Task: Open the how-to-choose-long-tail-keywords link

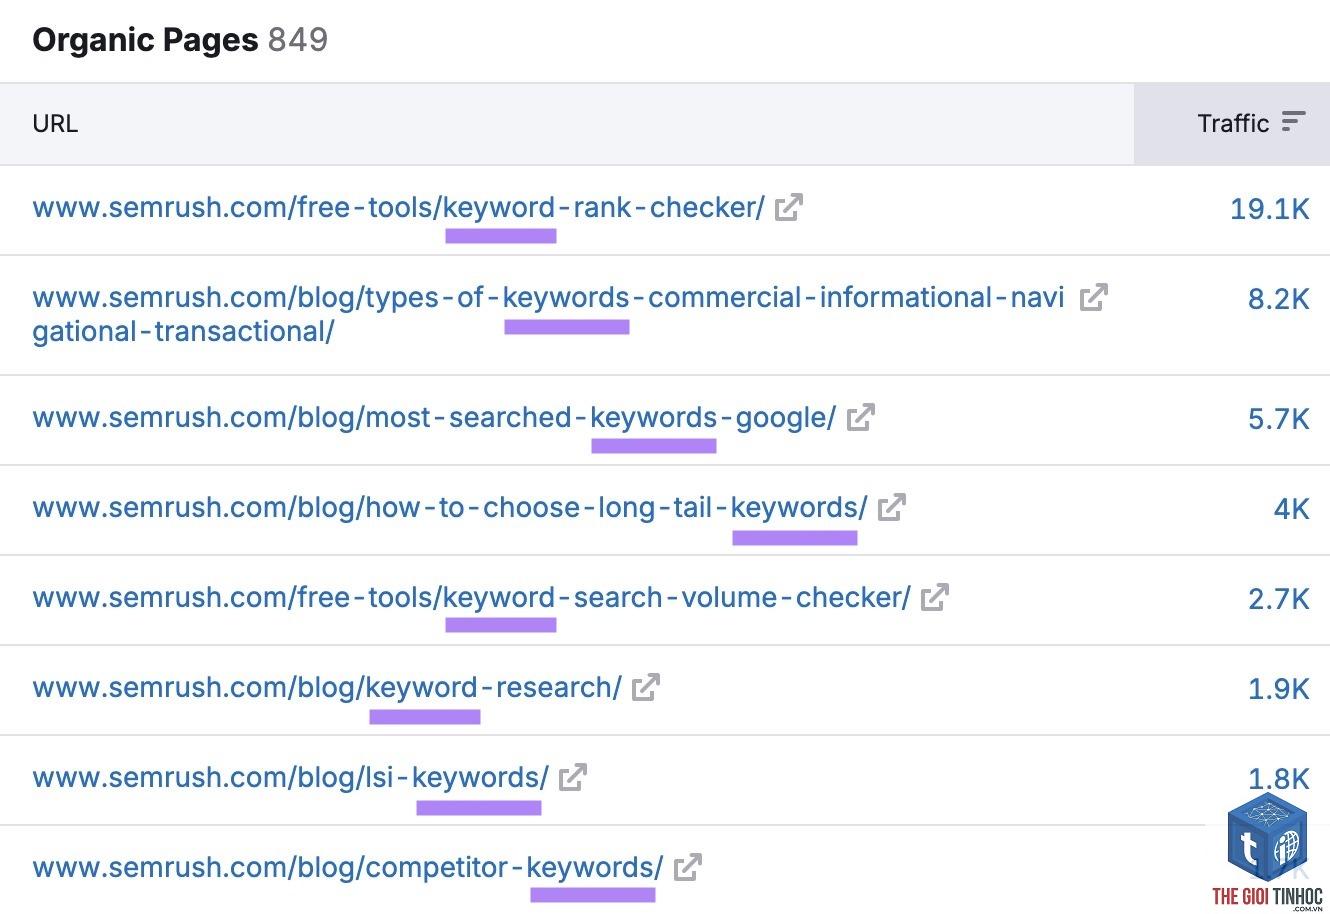Action: point(450,508)
